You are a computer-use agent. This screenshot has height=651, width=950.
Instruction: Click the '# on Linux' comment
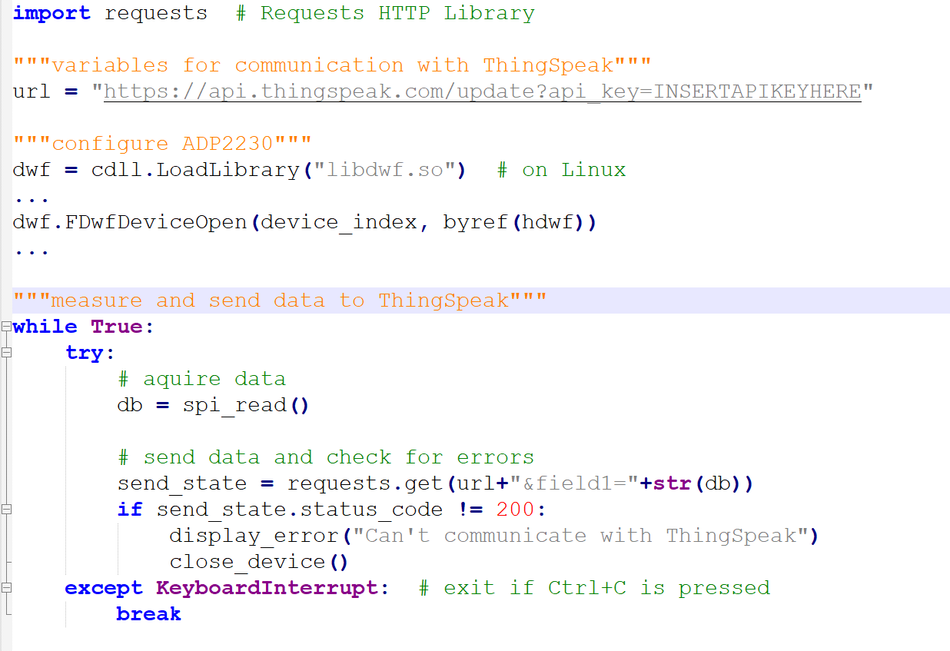coord(562,170)
